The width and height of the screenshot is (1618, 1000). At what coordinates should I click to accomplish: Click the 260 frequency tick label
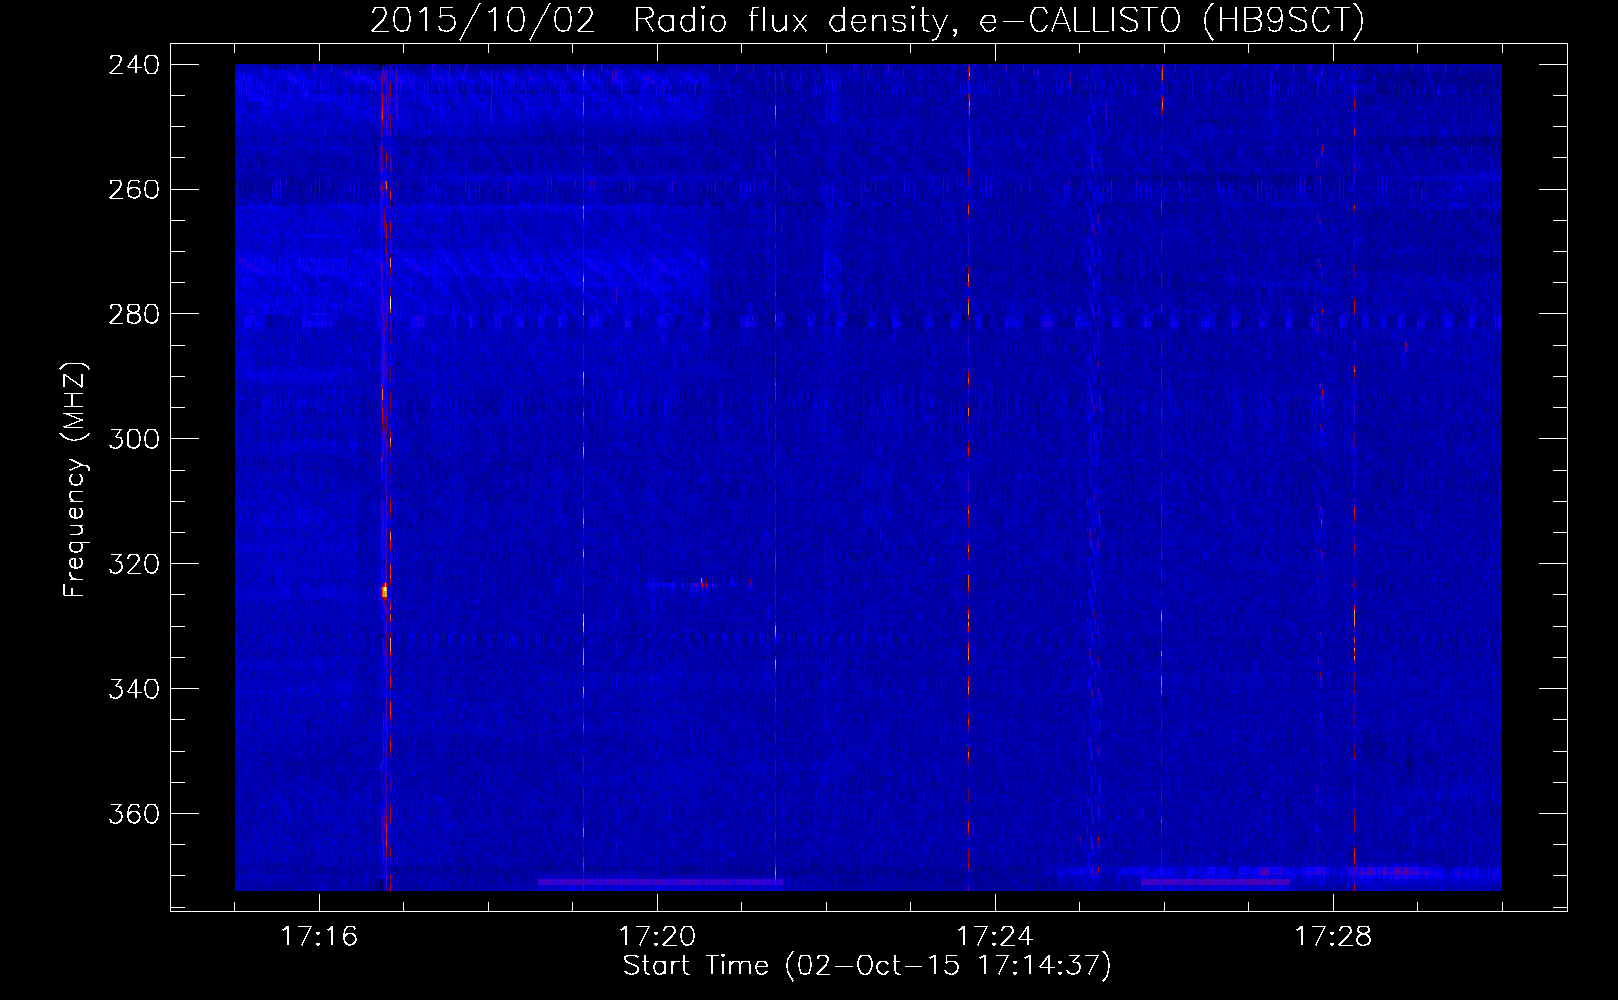coord(134,189)
